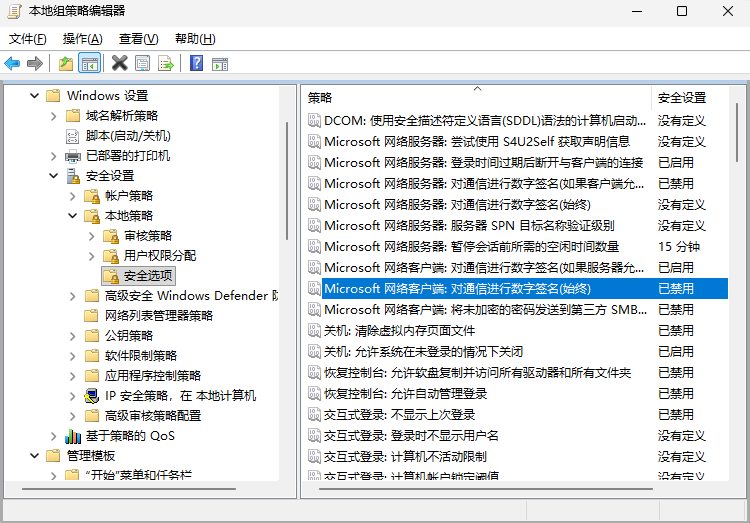Select the 关机: 清除虚拟内存页面文件 policy
The width and height of the screenshot is (750, 523).
pyautogui.click(x=399, y=331)
